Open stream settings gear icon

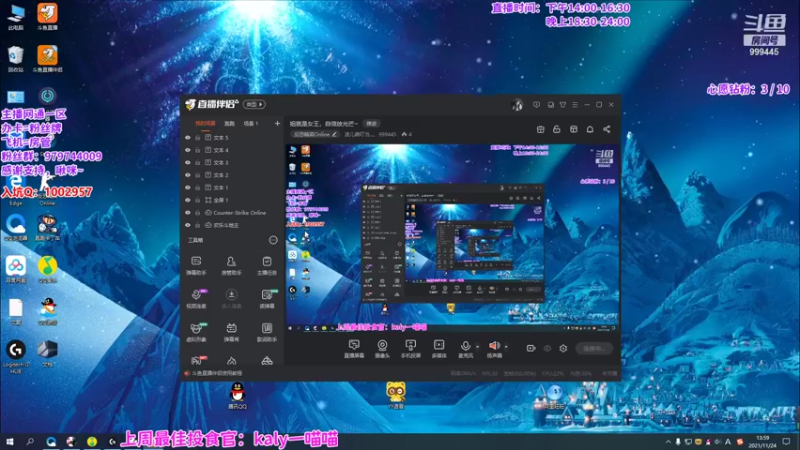563,348
